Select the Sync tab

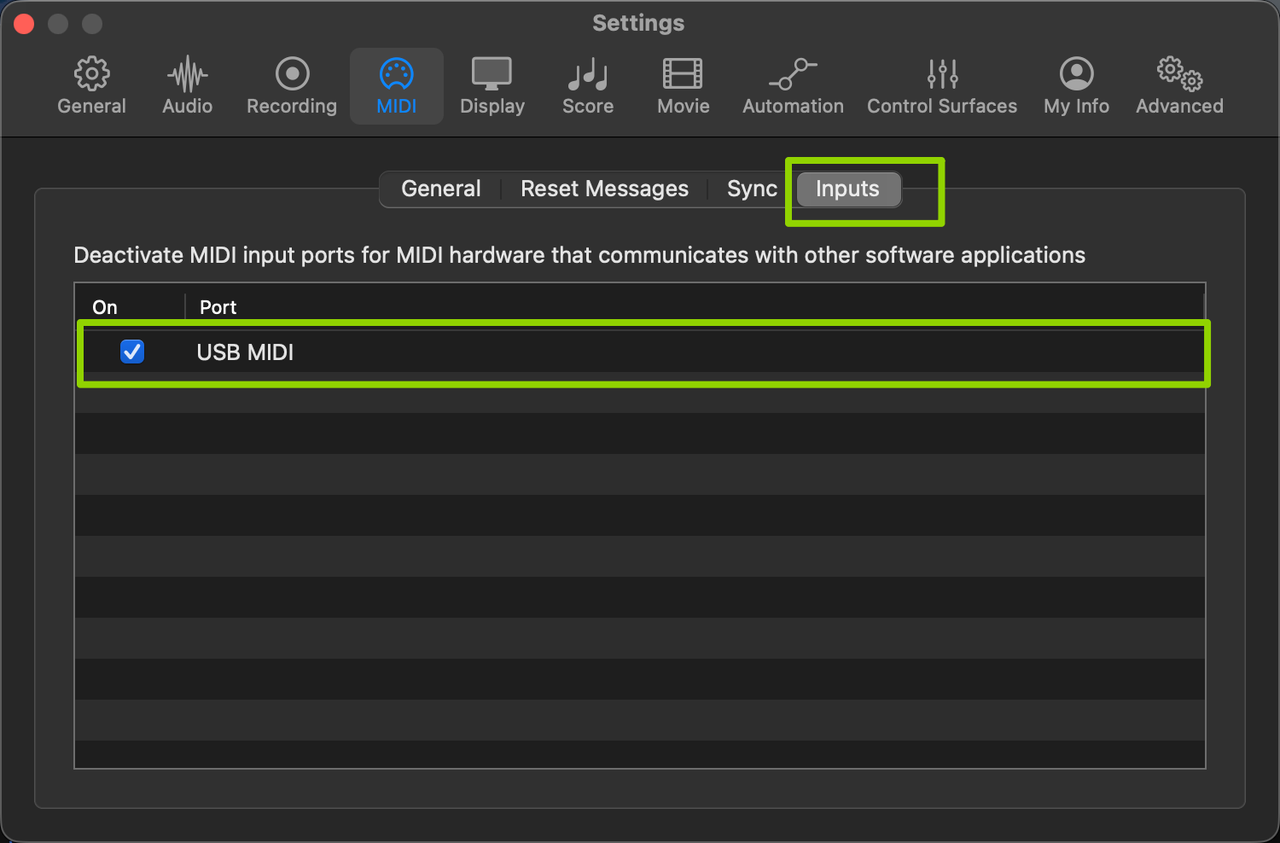tap(752, 189)
